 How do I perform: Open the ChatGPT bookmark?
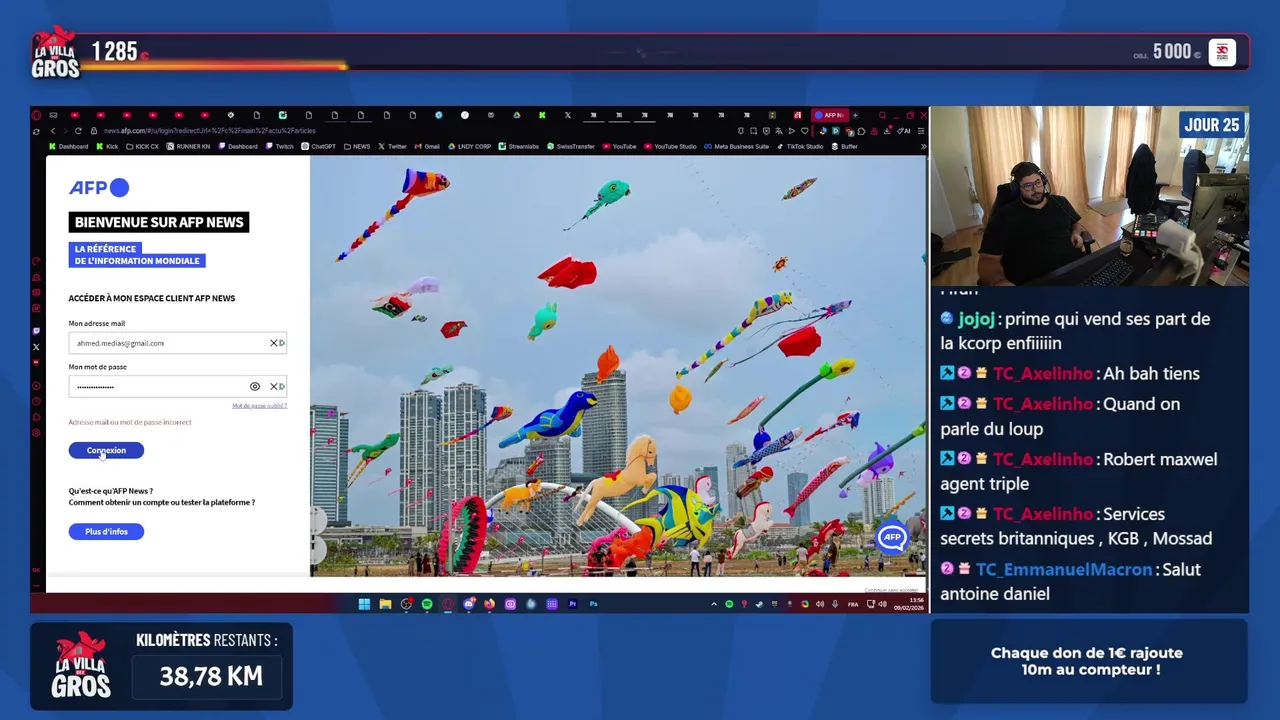pyautogui.click(x=318, y=146)
